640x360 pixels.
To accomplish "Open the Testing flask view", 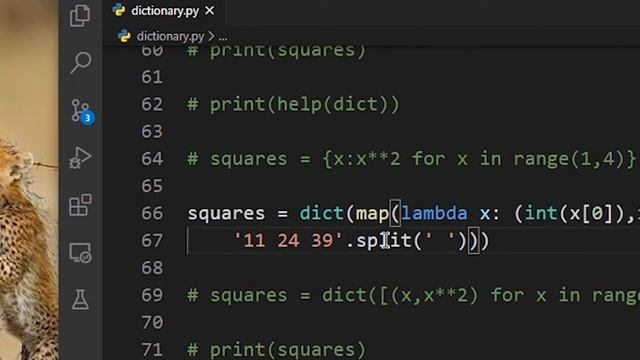I will [80, 300].
